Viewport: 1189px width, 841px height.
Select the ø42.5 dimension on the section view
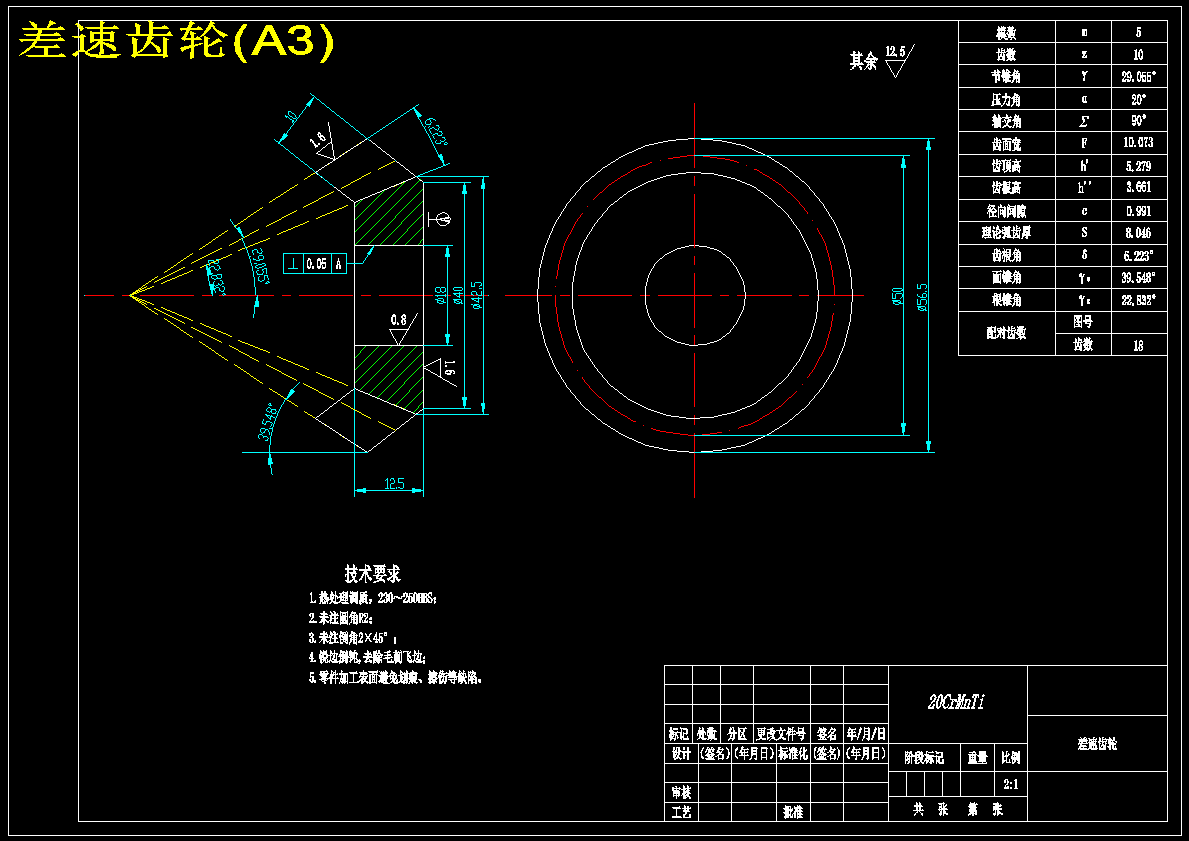[477, 296]
